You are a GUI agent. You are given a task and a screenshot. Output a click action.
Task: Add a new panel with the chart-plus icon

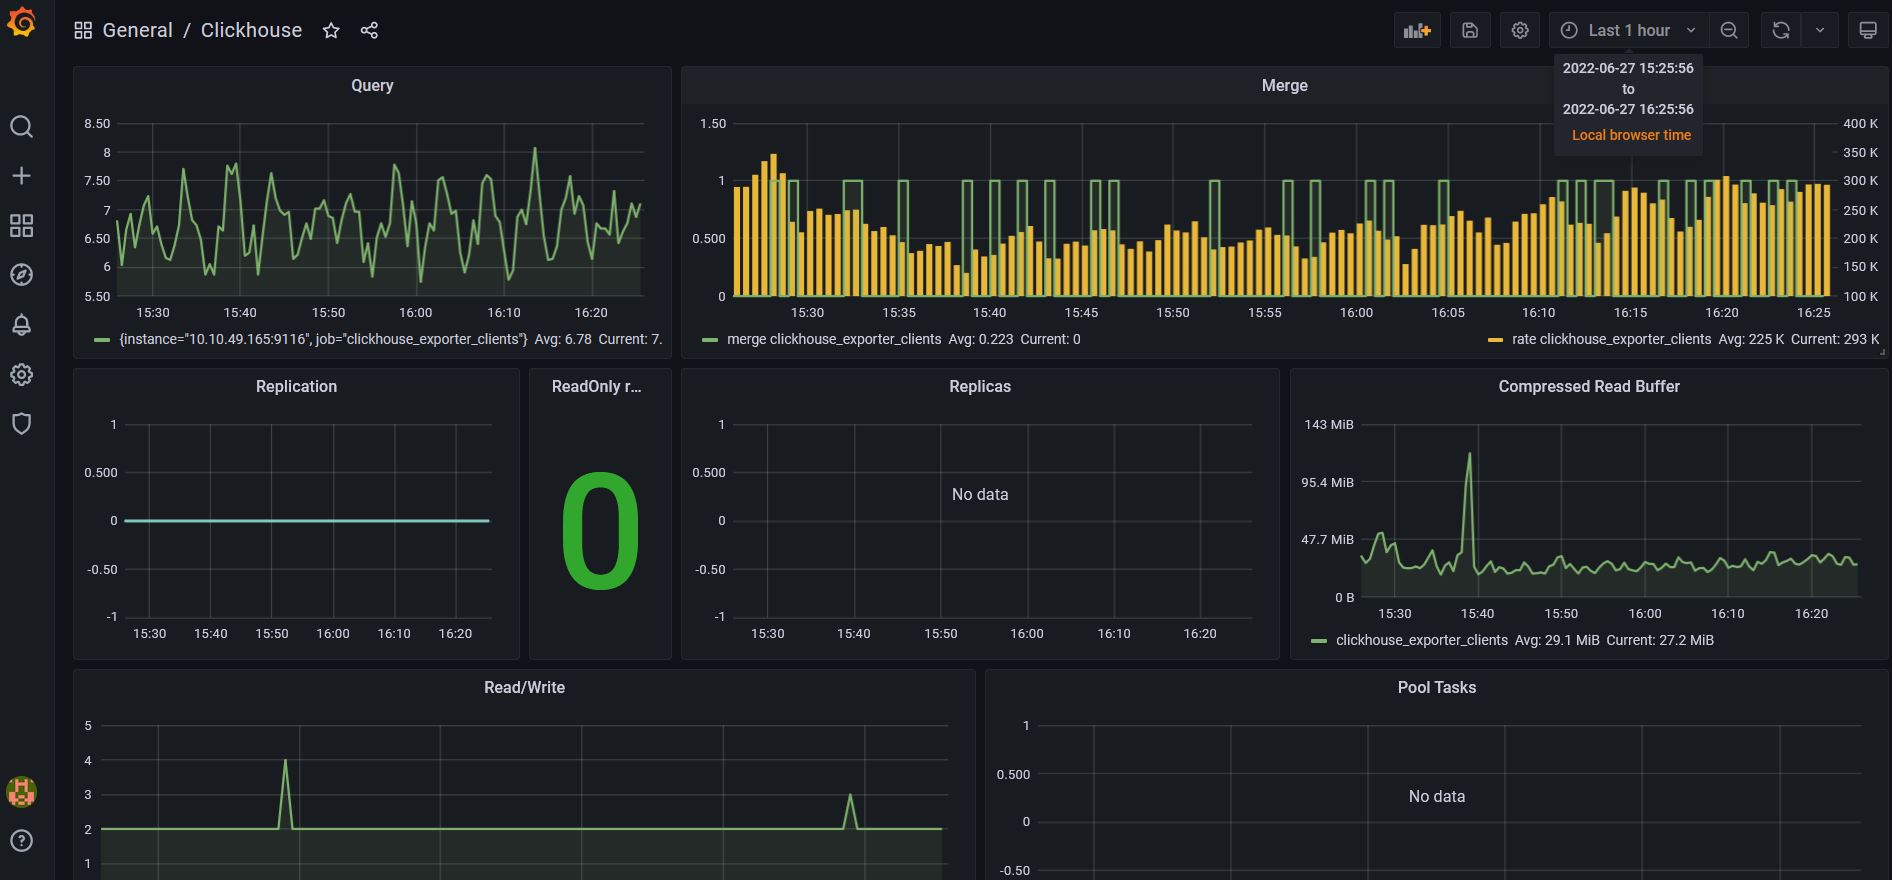1417,31
